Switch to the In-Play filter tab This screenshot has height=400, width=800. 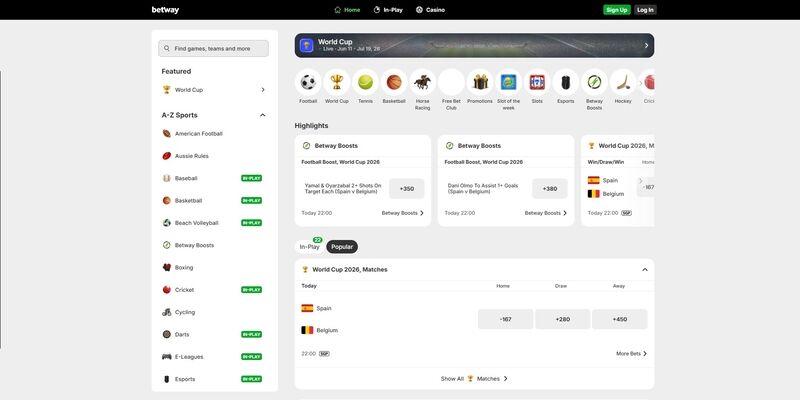tap(310, 247)
